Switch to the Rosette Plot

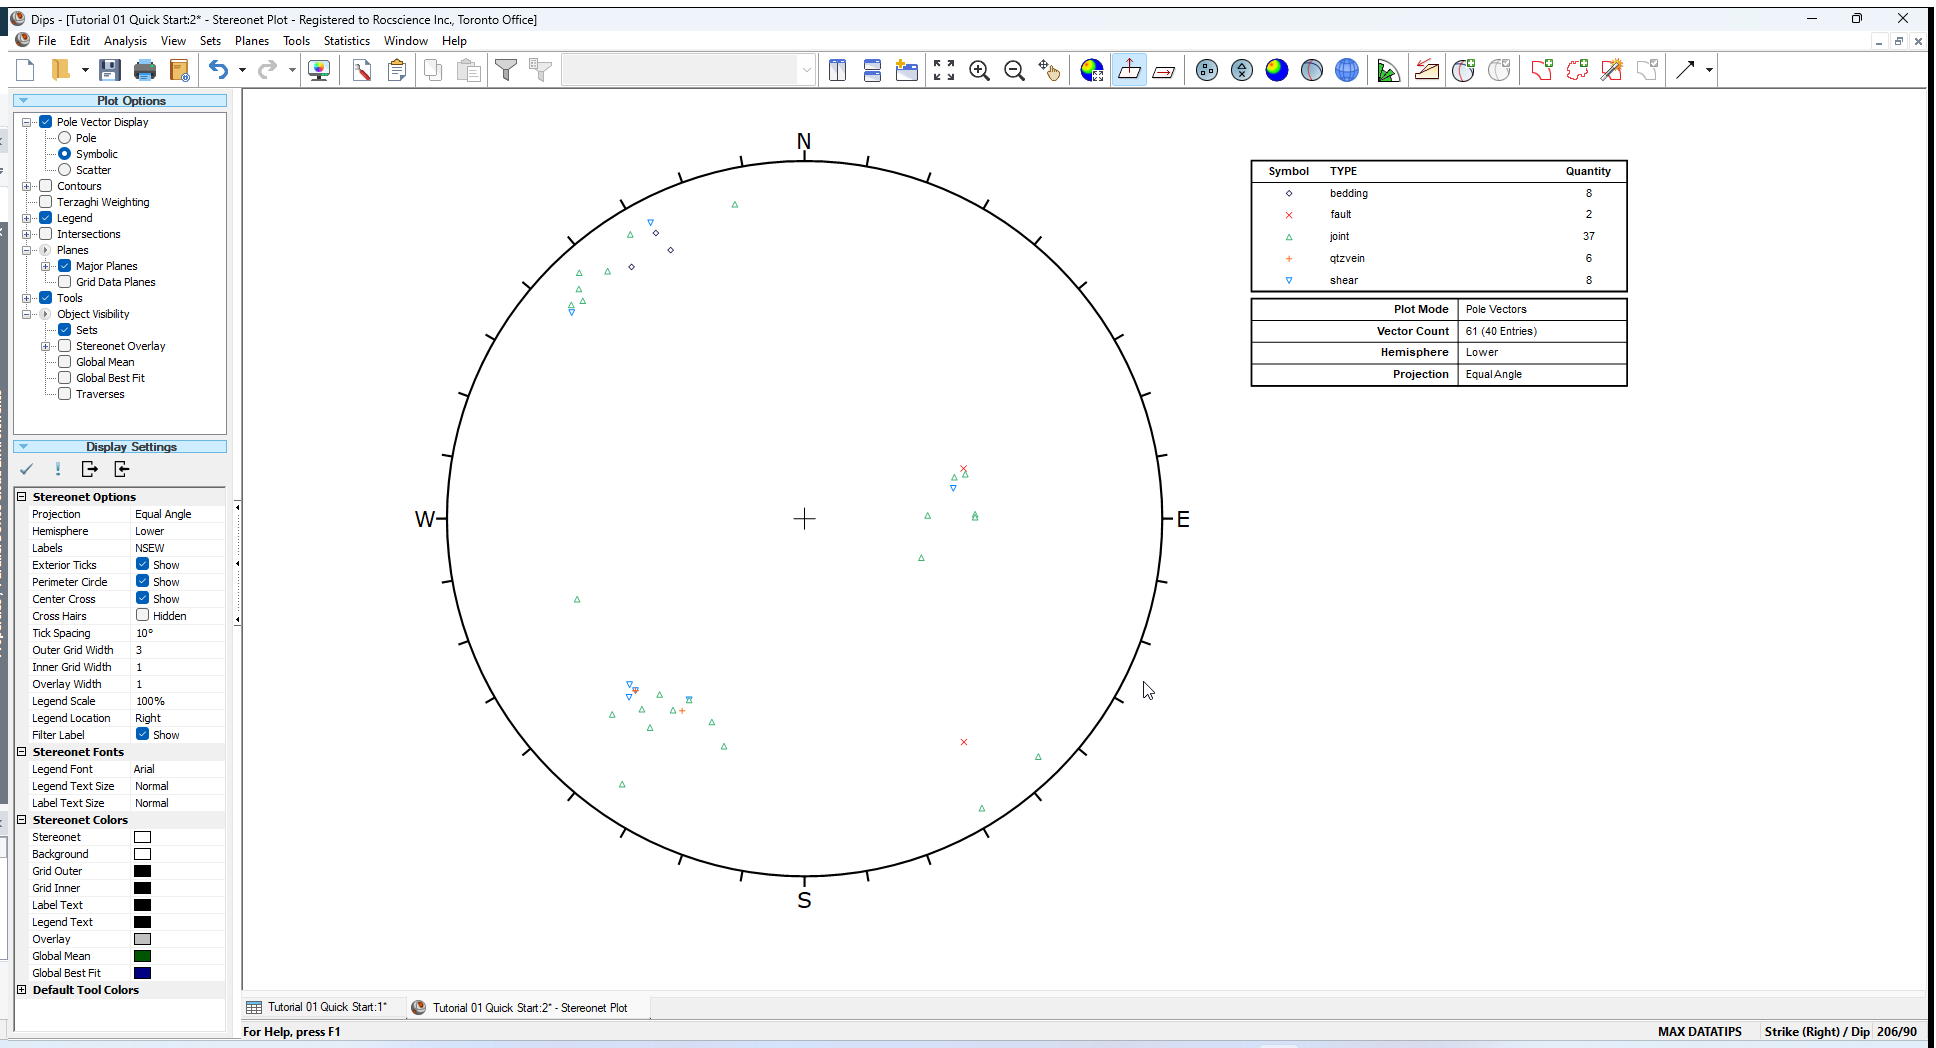(1388, 70)
